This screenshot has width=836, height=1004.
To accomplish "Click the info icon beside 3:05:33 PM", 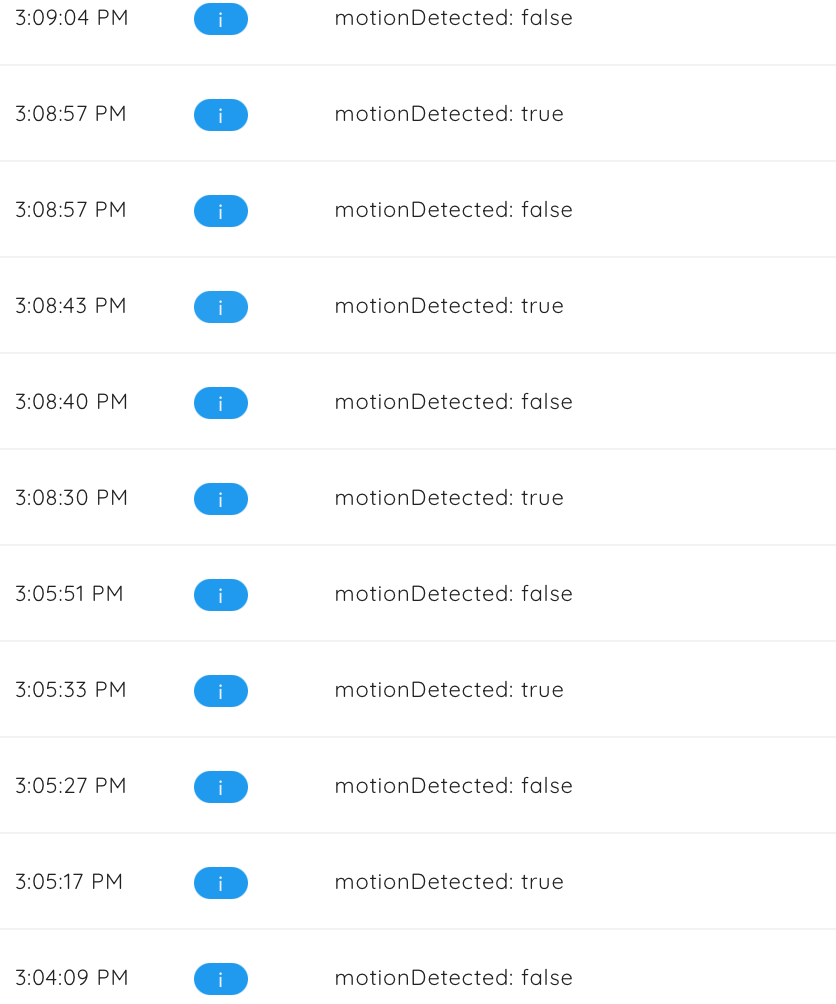I will point(220,691).
